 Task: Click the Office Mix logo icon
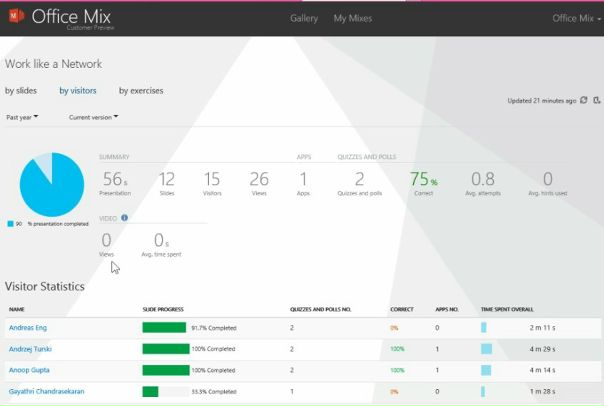(x=17, y=16)
